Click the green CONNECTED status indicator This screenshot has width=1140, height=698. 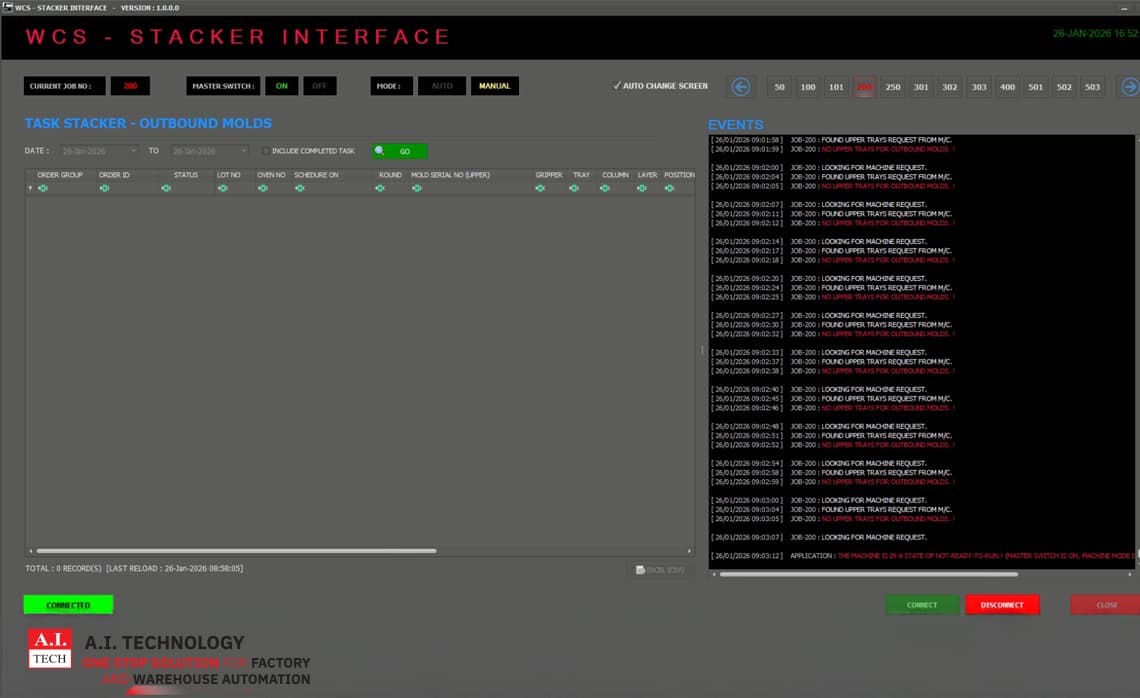tap(68, 605)
